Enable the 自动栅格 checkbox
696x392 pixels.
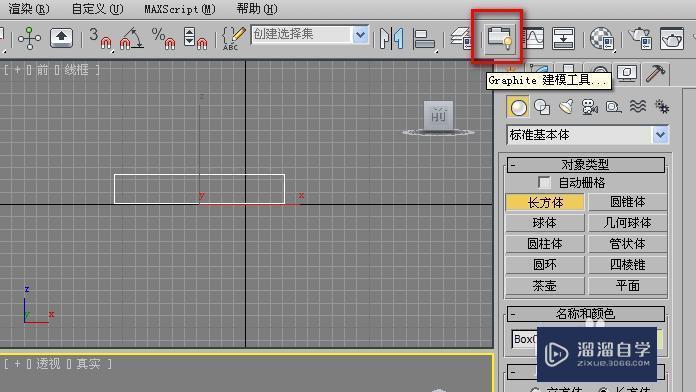544,182
